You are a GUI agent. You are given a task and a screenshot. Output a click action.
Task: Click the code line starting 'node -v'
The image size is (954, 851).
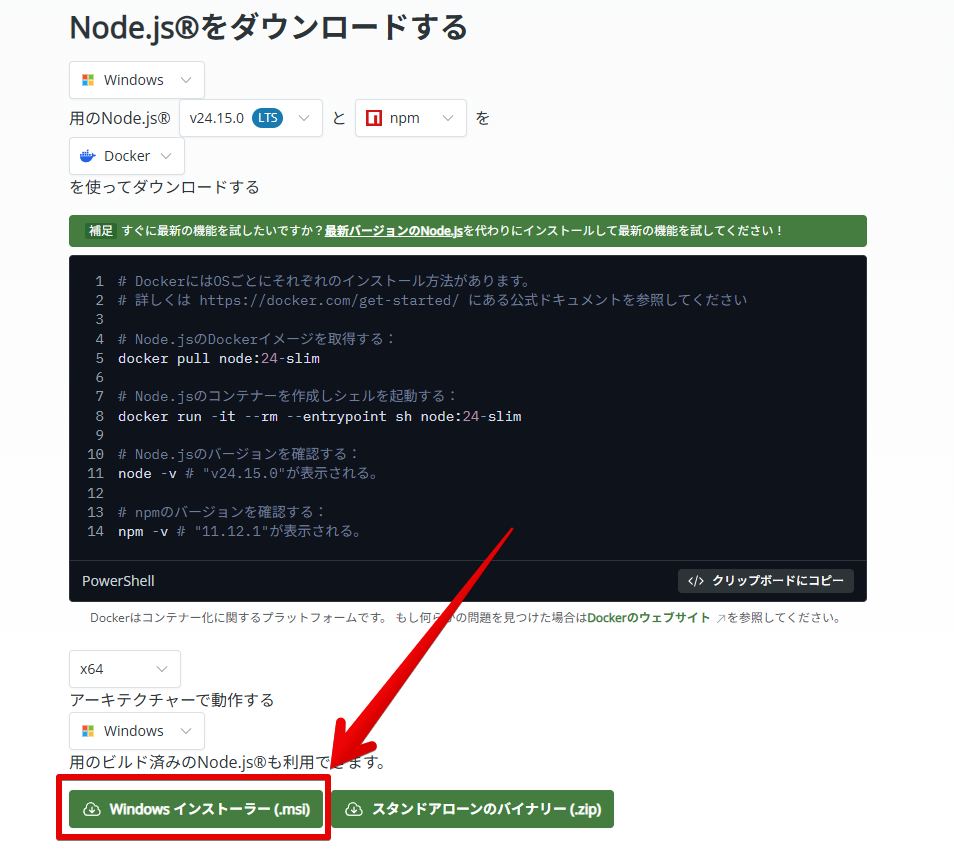point(248,473)
